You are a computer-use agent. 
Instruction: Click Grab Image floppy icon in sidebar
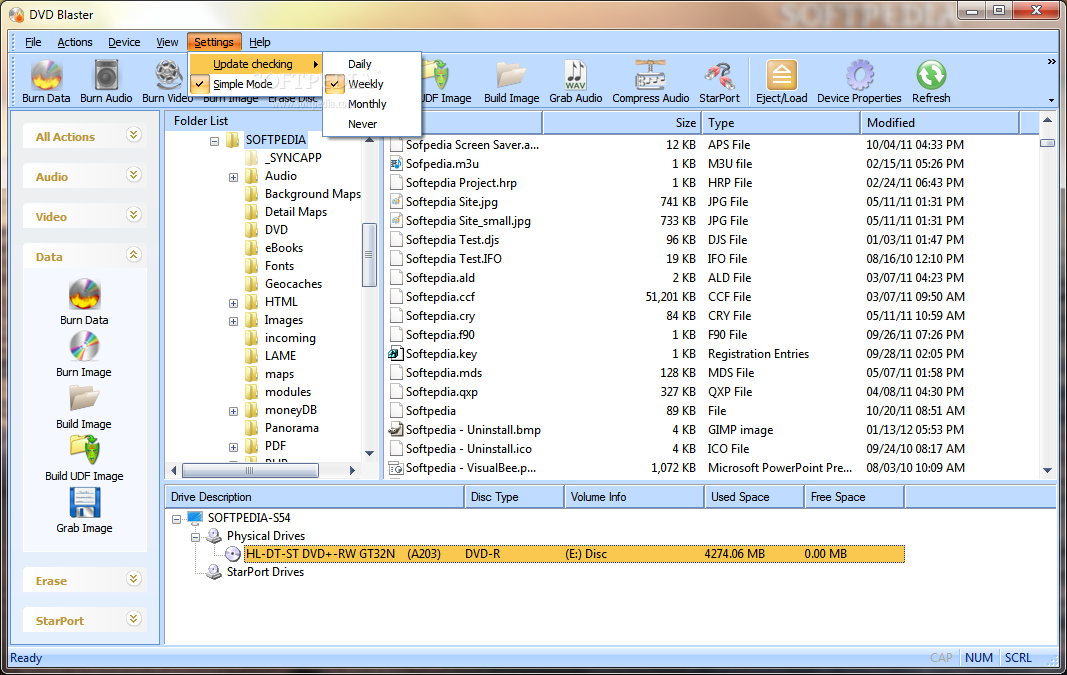[84, 503]
